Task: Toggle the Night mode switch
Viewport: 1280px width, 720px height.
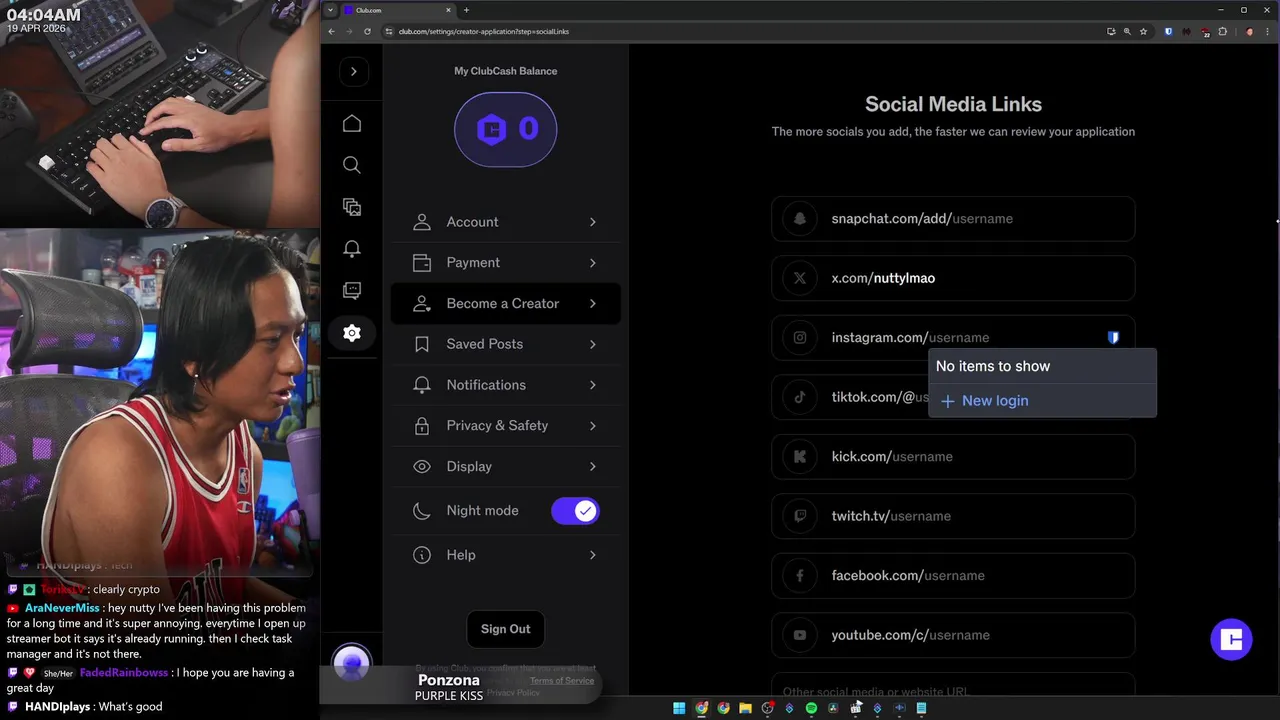Action: click(575, 511)
